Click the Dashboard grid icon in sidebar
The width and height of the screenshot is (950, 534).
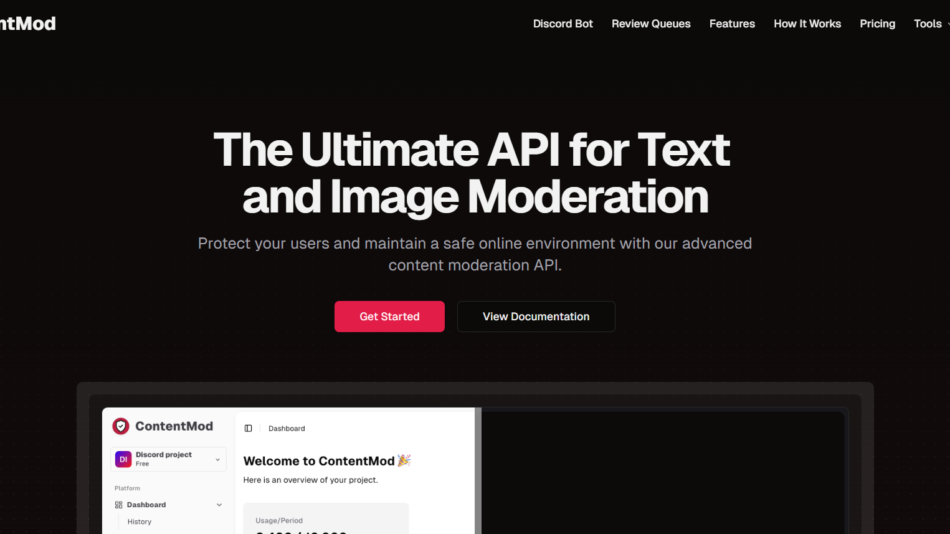click(119, 505)
